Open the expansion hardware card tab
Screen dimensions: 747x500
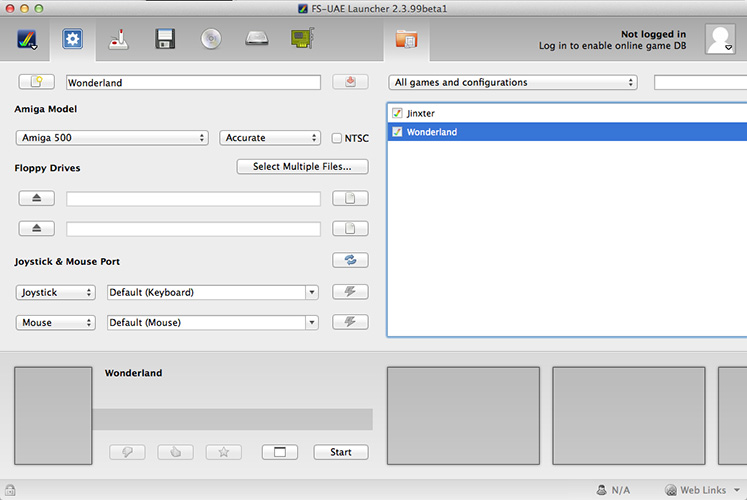click(302, 39)
